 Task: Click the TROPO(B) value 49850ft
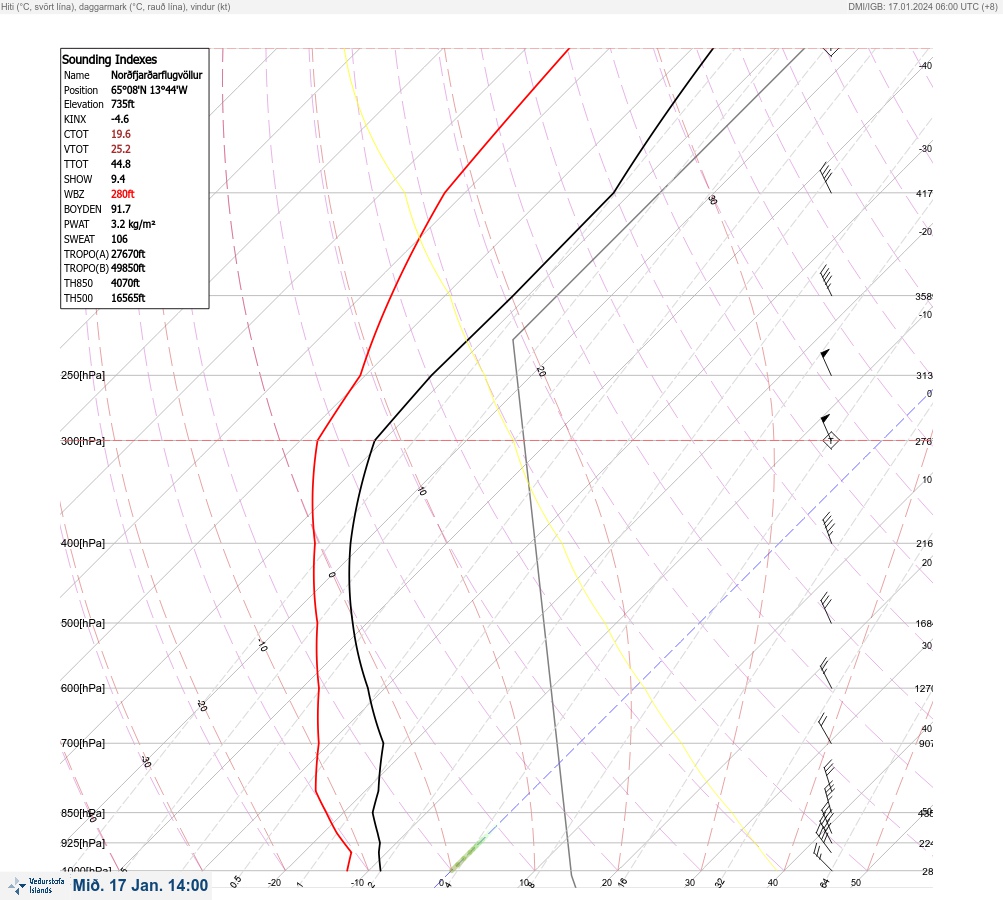pos(128,268)
